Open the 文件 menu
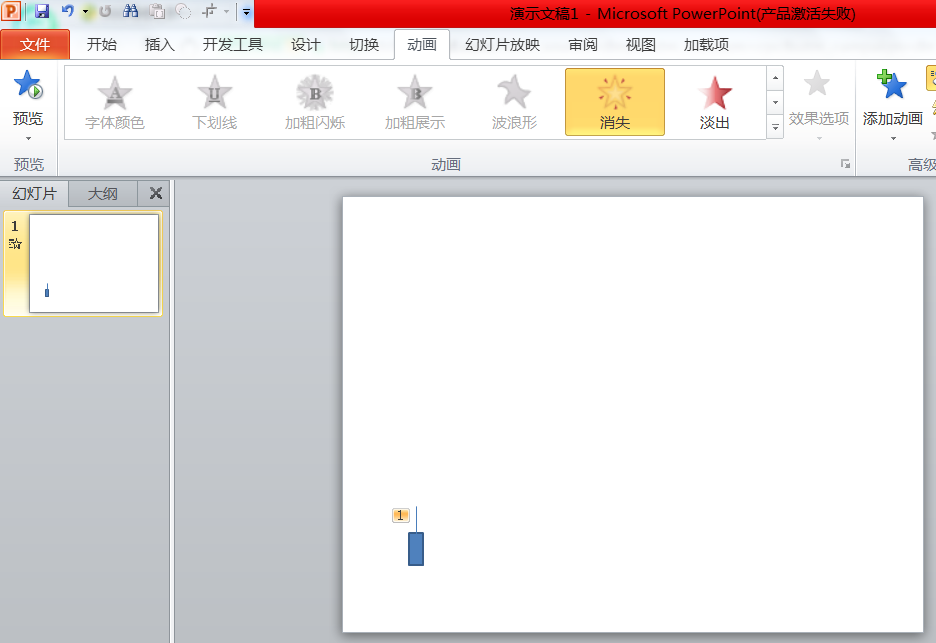The width and height of the screenshot is (936, 643). [x=35, y=44]
